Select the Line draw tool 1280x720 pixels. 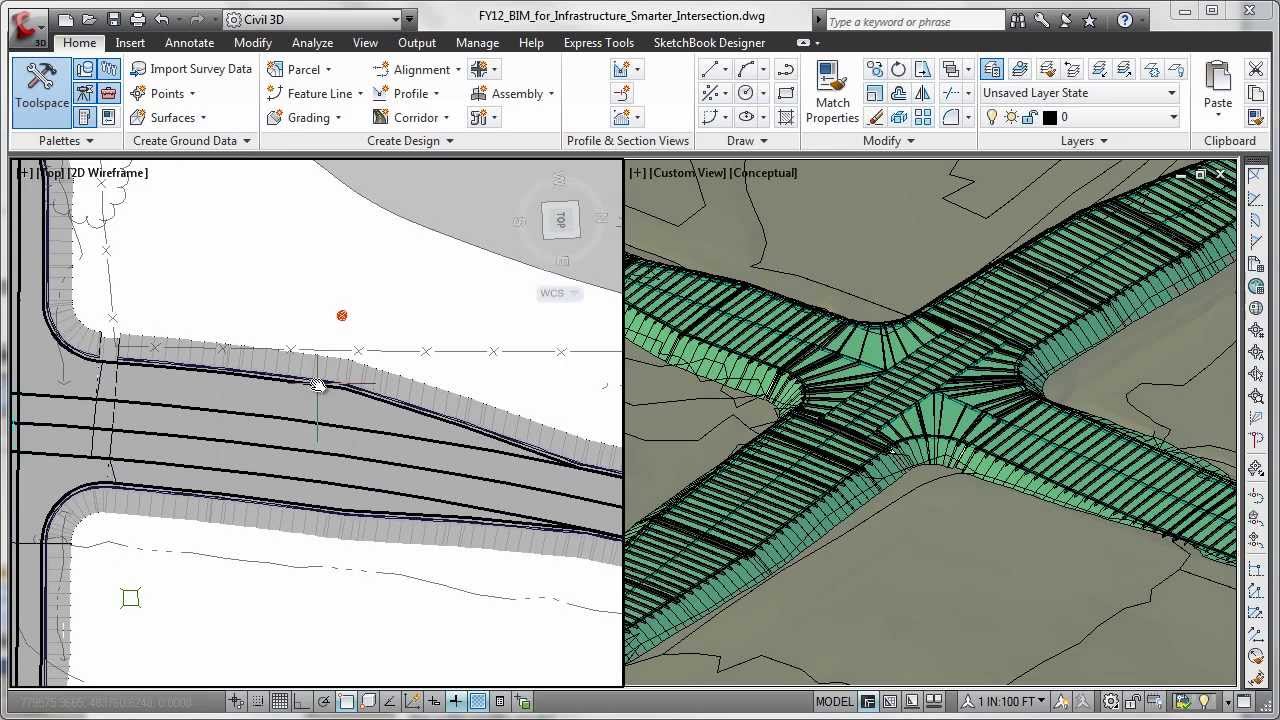pos(711,69)
